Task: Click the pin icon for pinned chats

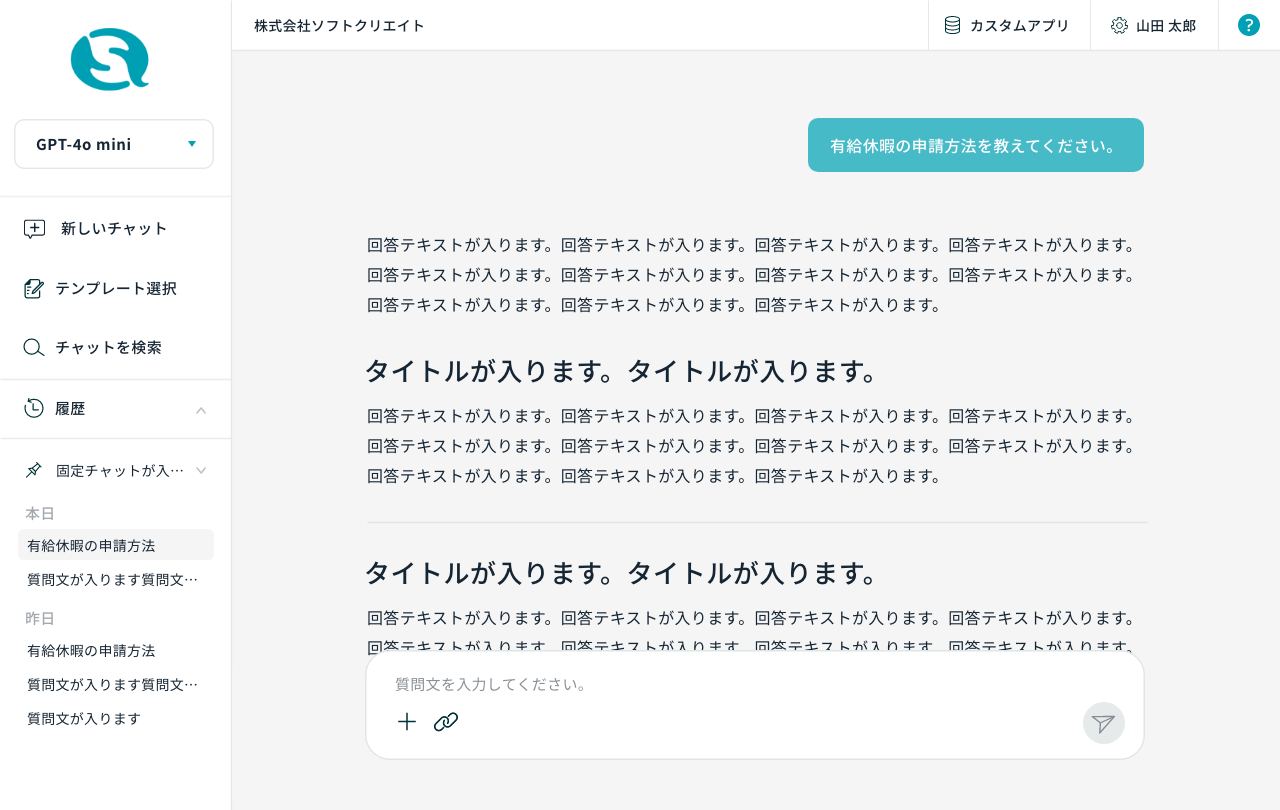Action: coord(34,470)
